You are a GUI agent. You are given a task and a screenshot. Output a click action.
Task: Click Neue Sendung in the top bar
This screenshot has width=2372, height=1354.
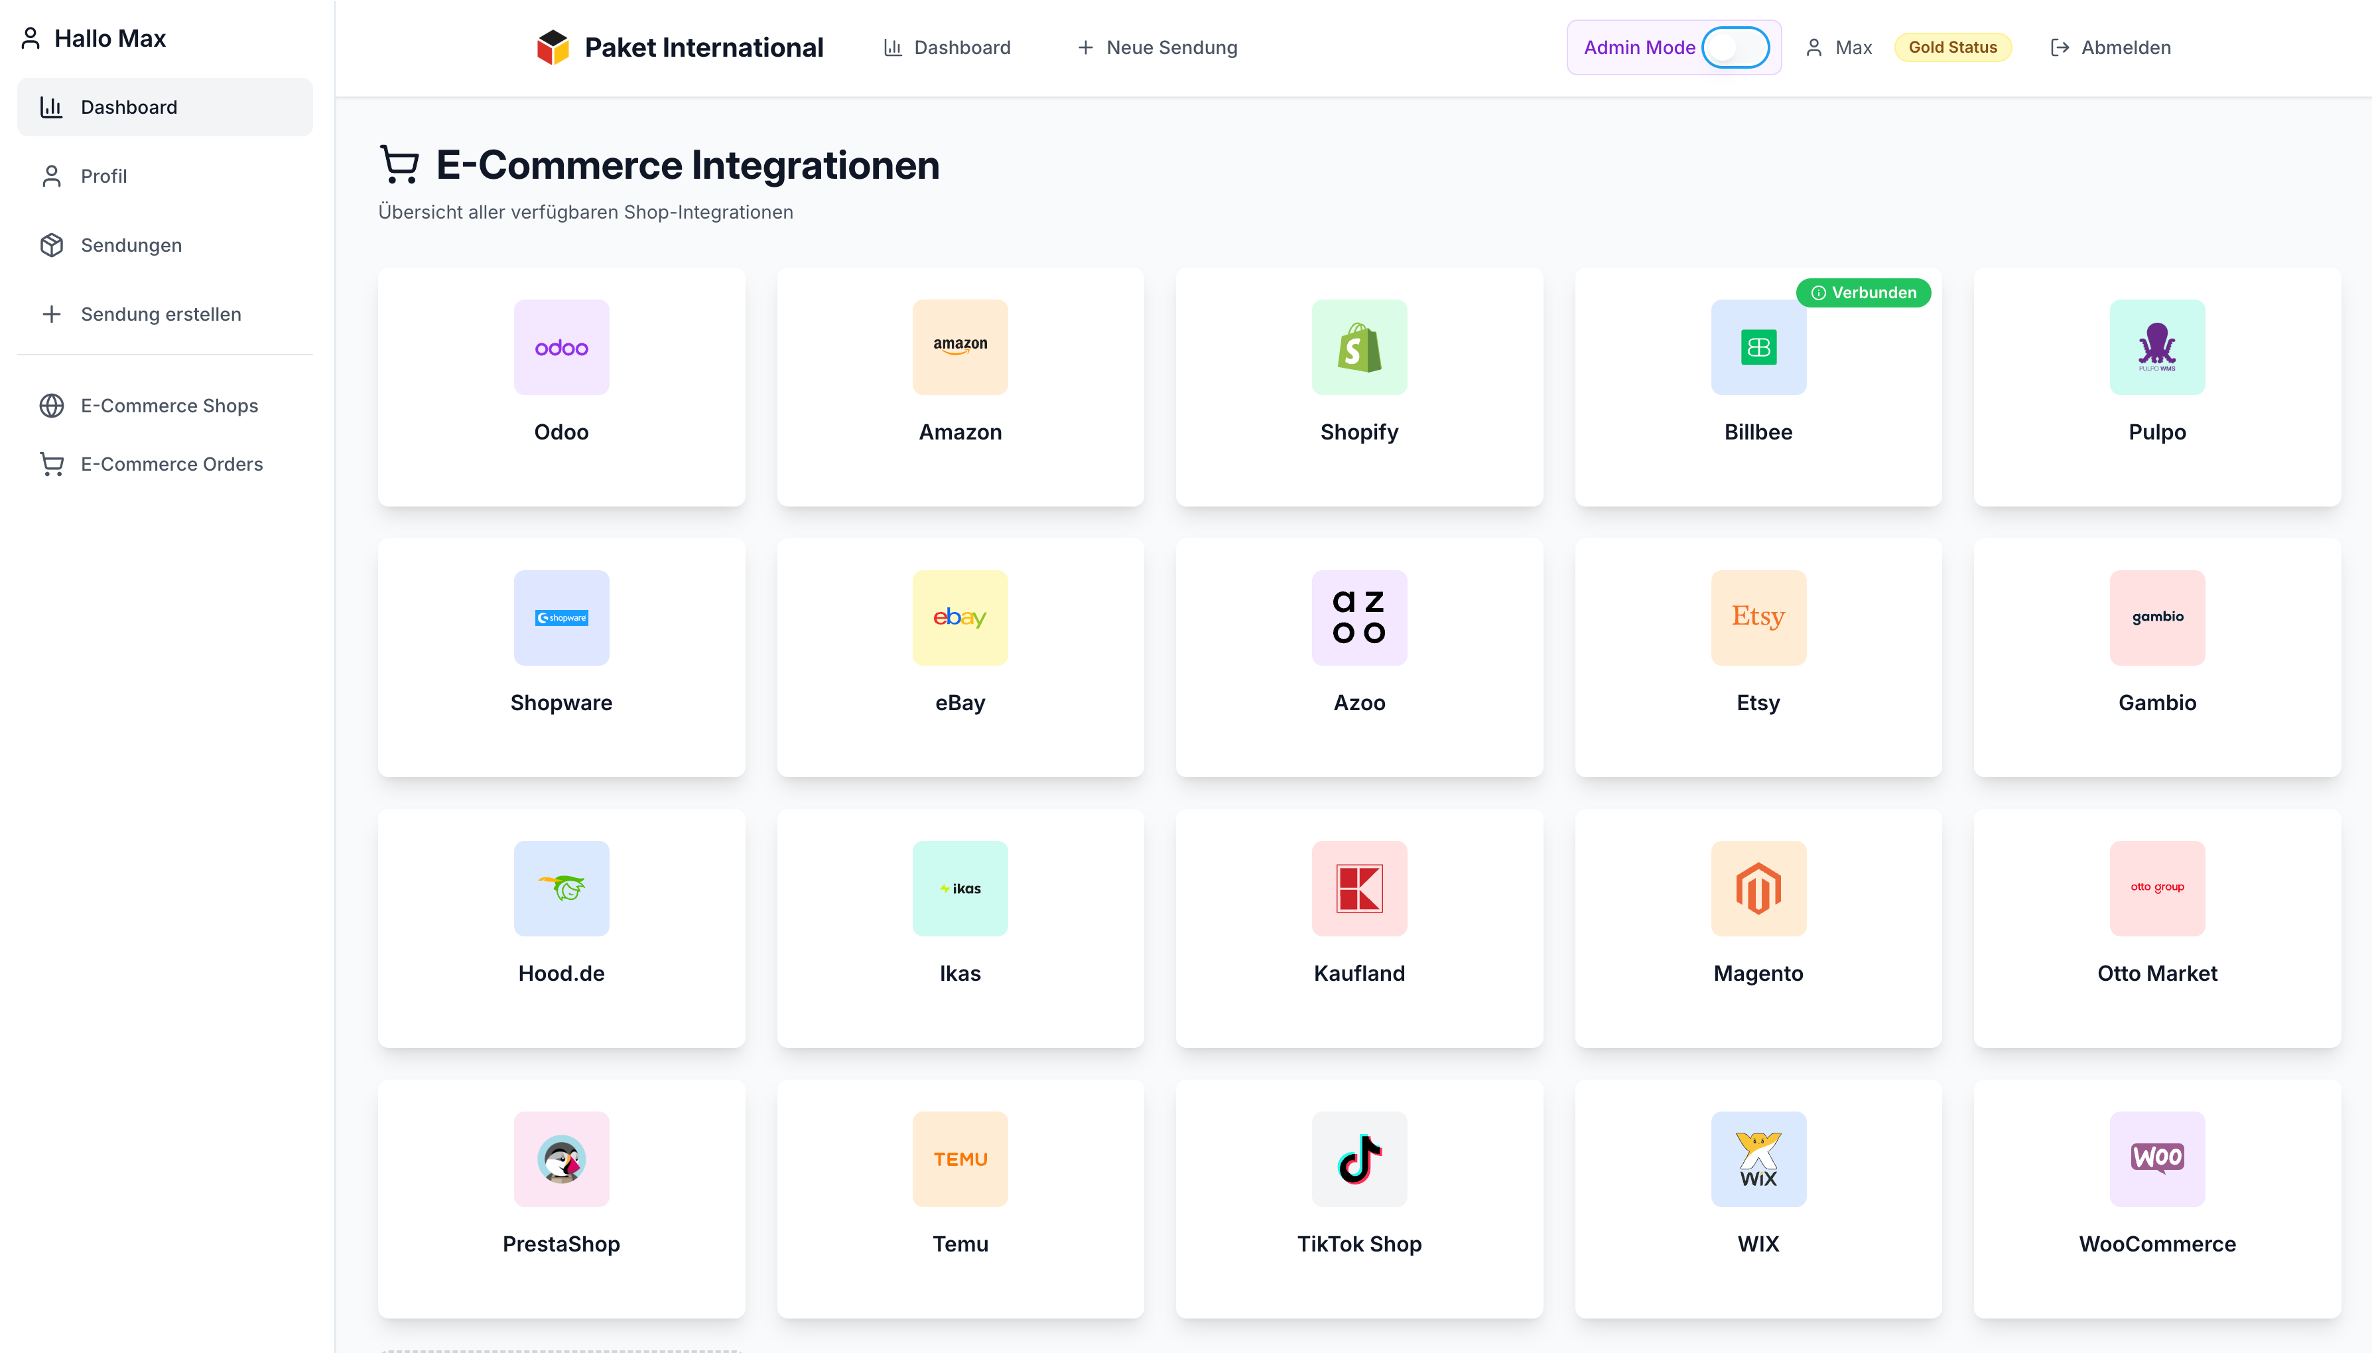click(1157, 48)
